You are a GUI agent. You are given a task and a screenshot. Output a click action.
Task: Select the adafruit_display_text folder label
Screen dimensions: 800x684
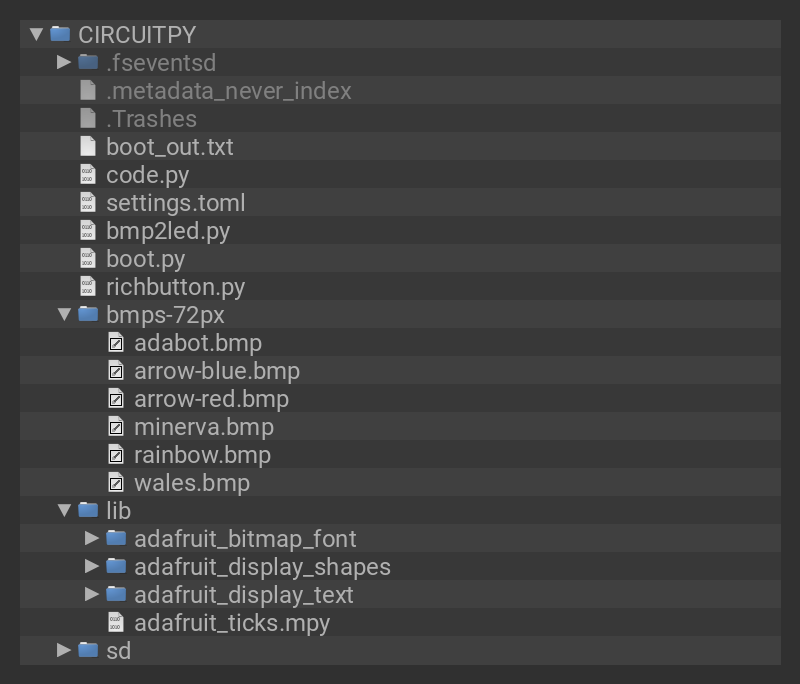pos(244,595)
